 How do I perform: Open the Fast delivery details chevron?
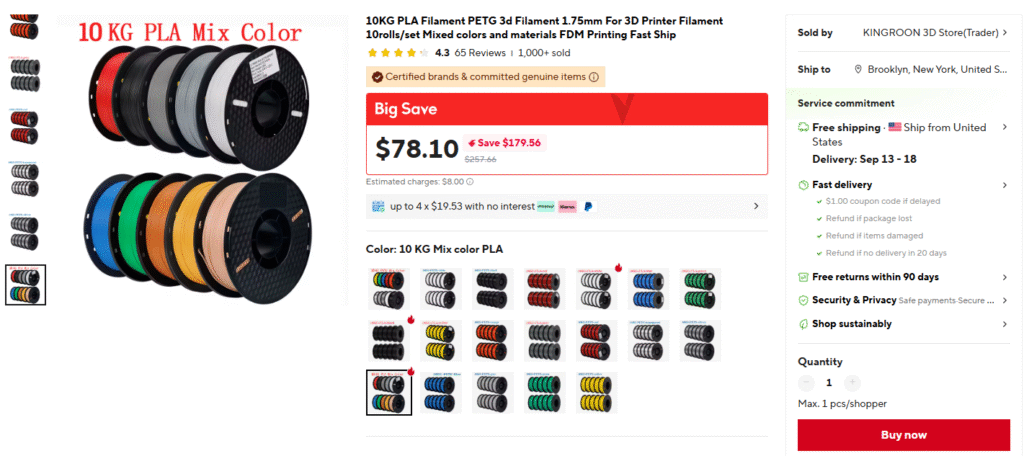1005,186
